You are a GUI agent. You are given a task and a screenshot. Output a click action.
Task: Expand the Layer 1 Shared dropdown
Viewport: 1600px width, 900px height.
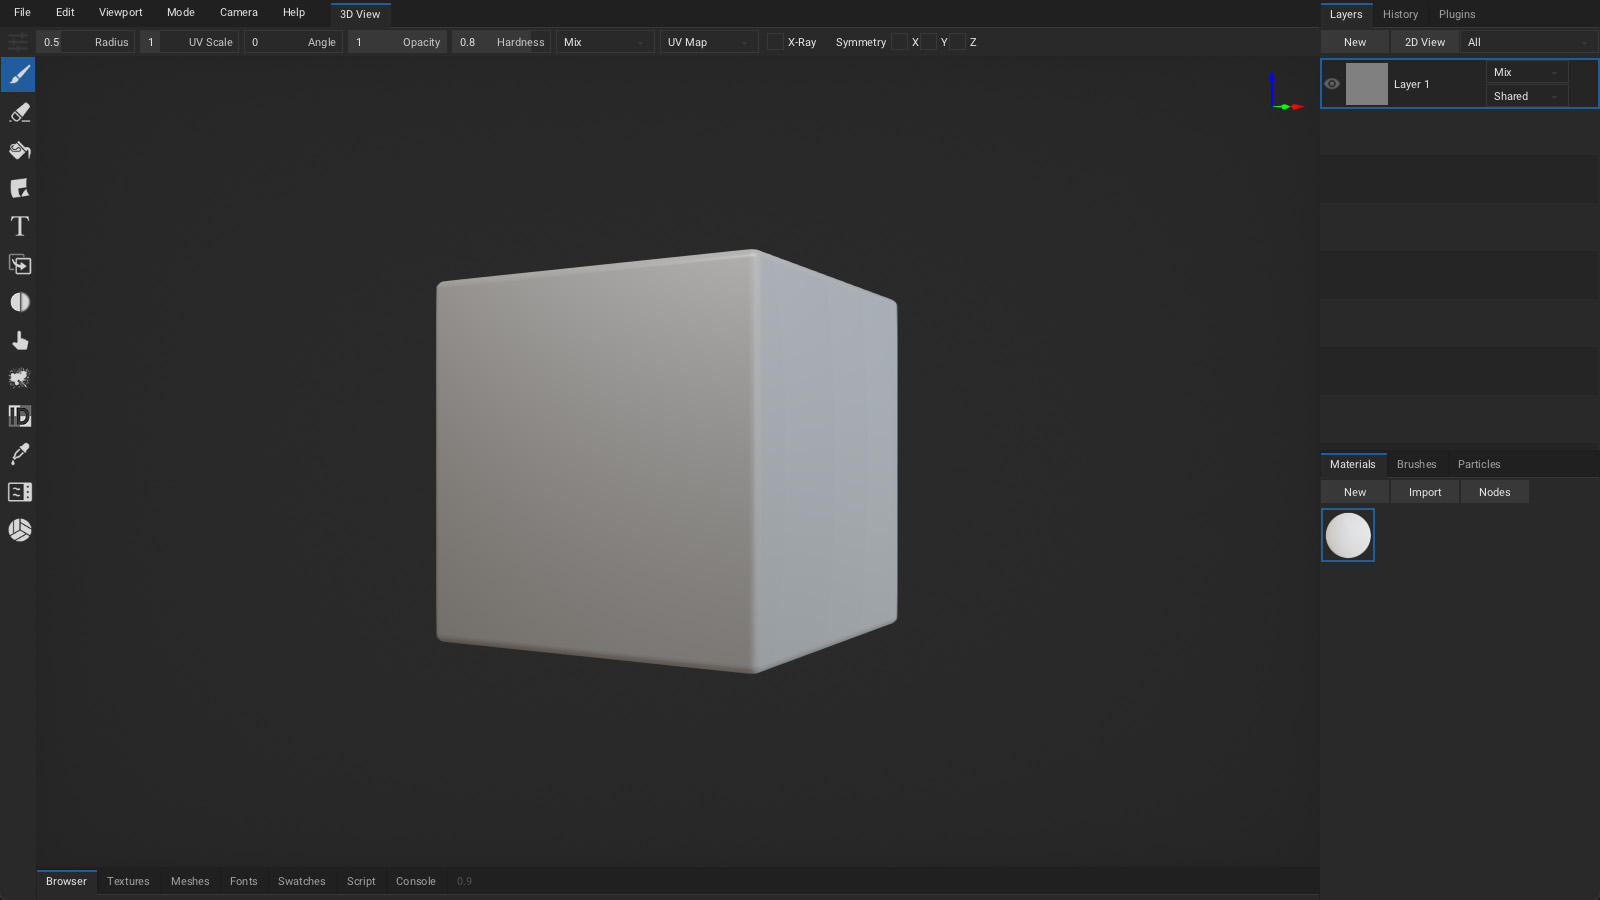[x=1526, y=96]
